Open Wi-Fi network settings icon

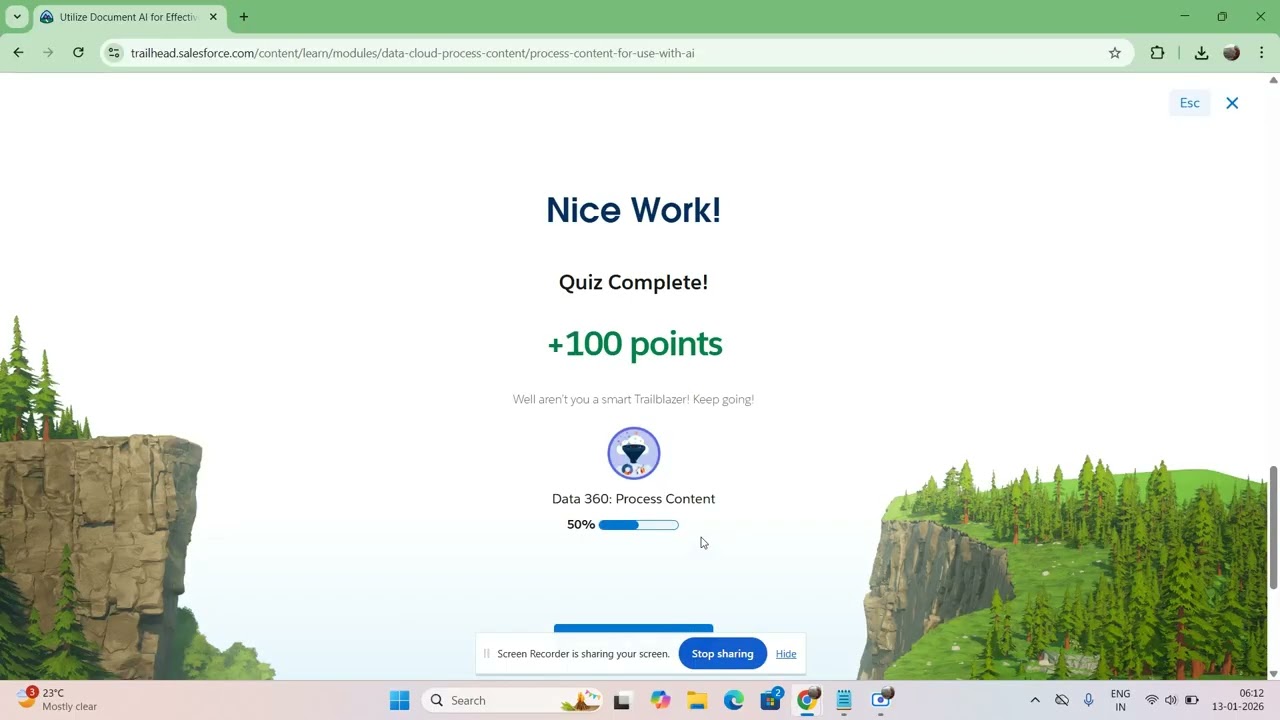click(1152, 700)
